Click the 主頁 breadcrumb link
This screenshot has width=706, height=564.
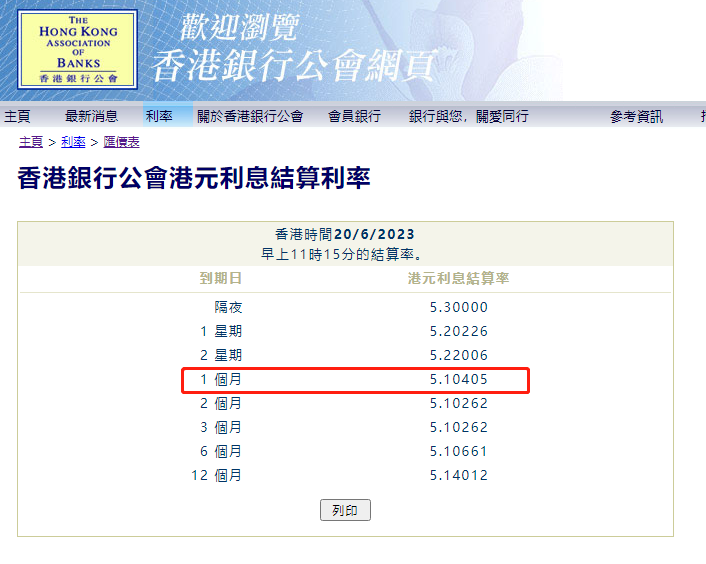coord(31,142)
